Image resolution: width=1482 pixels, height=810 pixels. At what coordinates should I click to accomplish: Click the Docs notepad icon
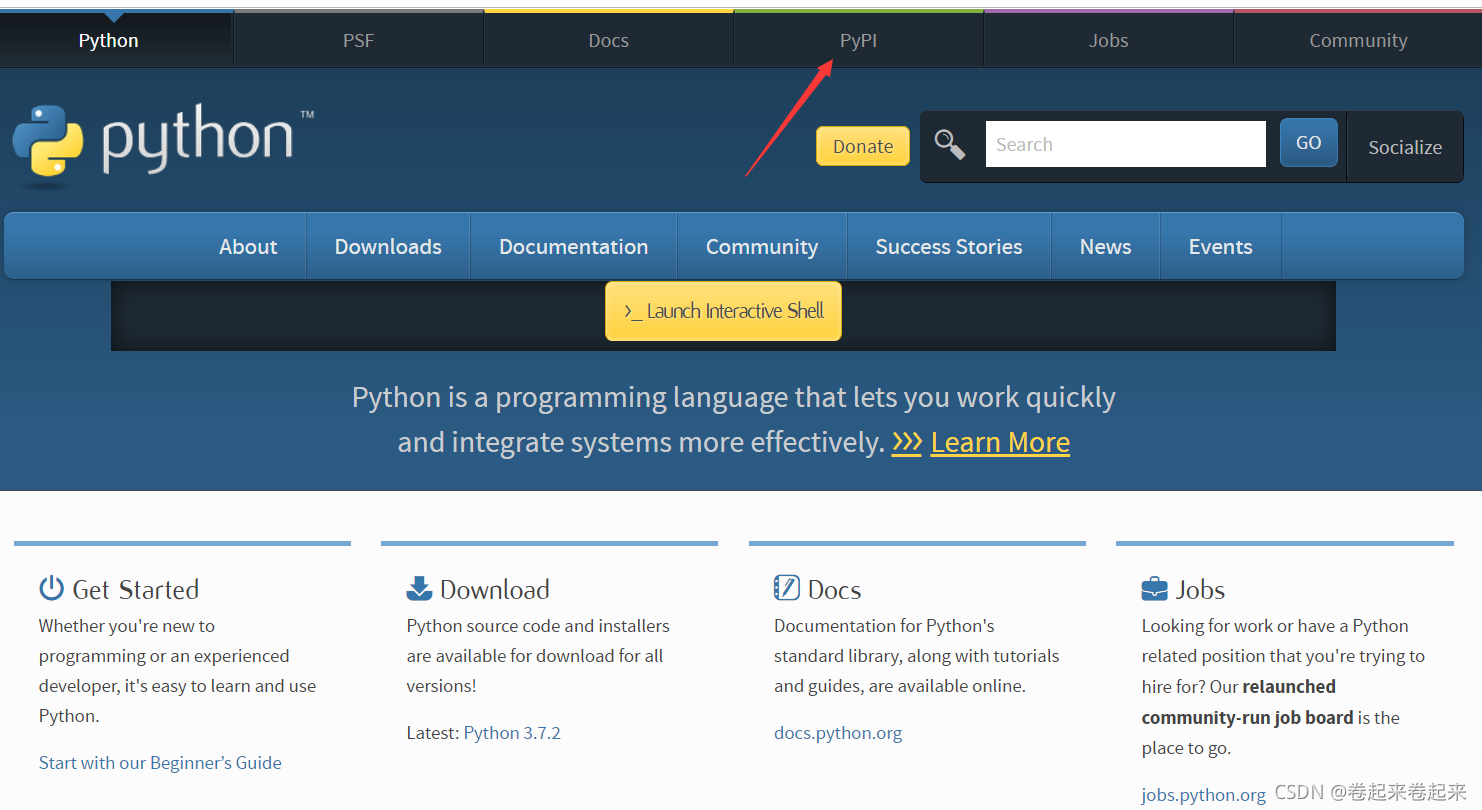(x=787, y=588)
